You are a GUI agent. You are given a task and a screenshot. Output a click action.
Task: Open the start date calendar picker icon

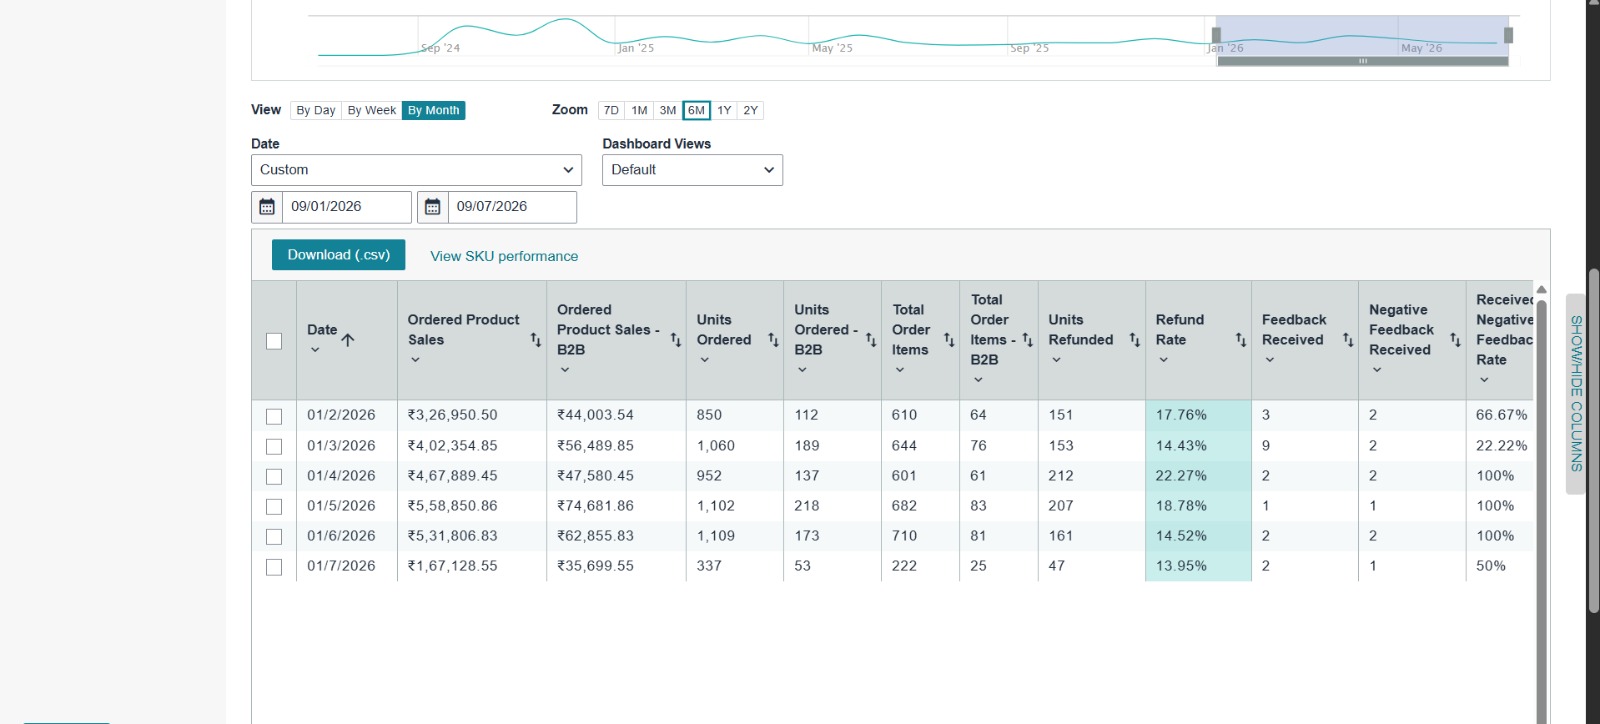[267, 207]
